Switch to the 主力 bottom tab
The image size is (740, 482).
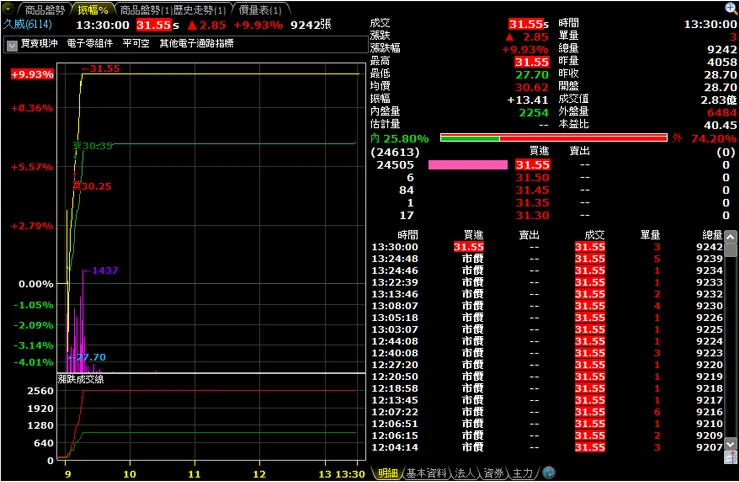[x=522, y=473]
